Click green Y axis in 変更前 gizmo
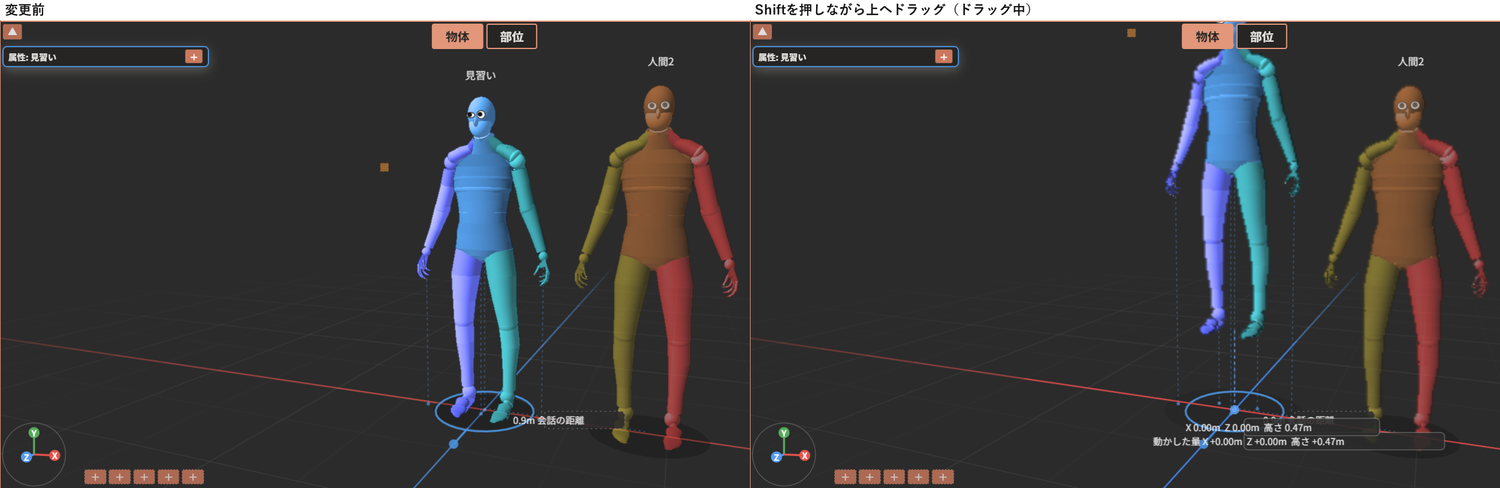Image resolution: width=1500 pixels, height=488 pixels. click(x=34, y=433)
